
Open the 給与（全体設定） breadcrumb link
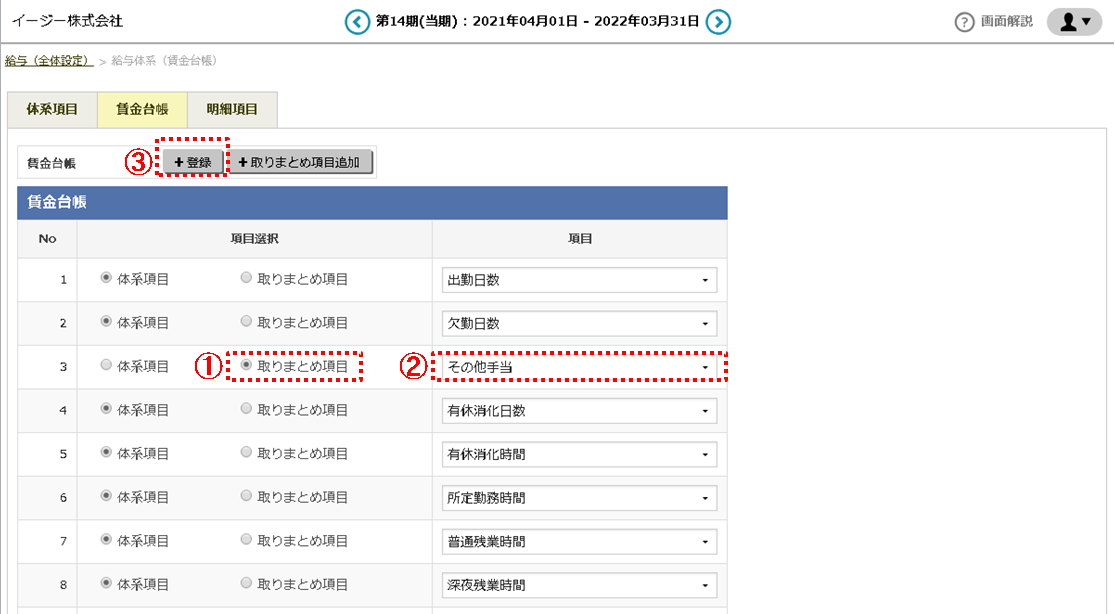(48, 61)
